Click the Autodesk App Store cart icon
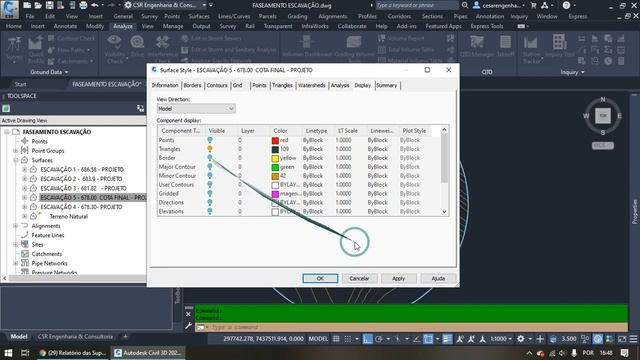The width and height of the screenshot is (640, 360). pos(533,5)
